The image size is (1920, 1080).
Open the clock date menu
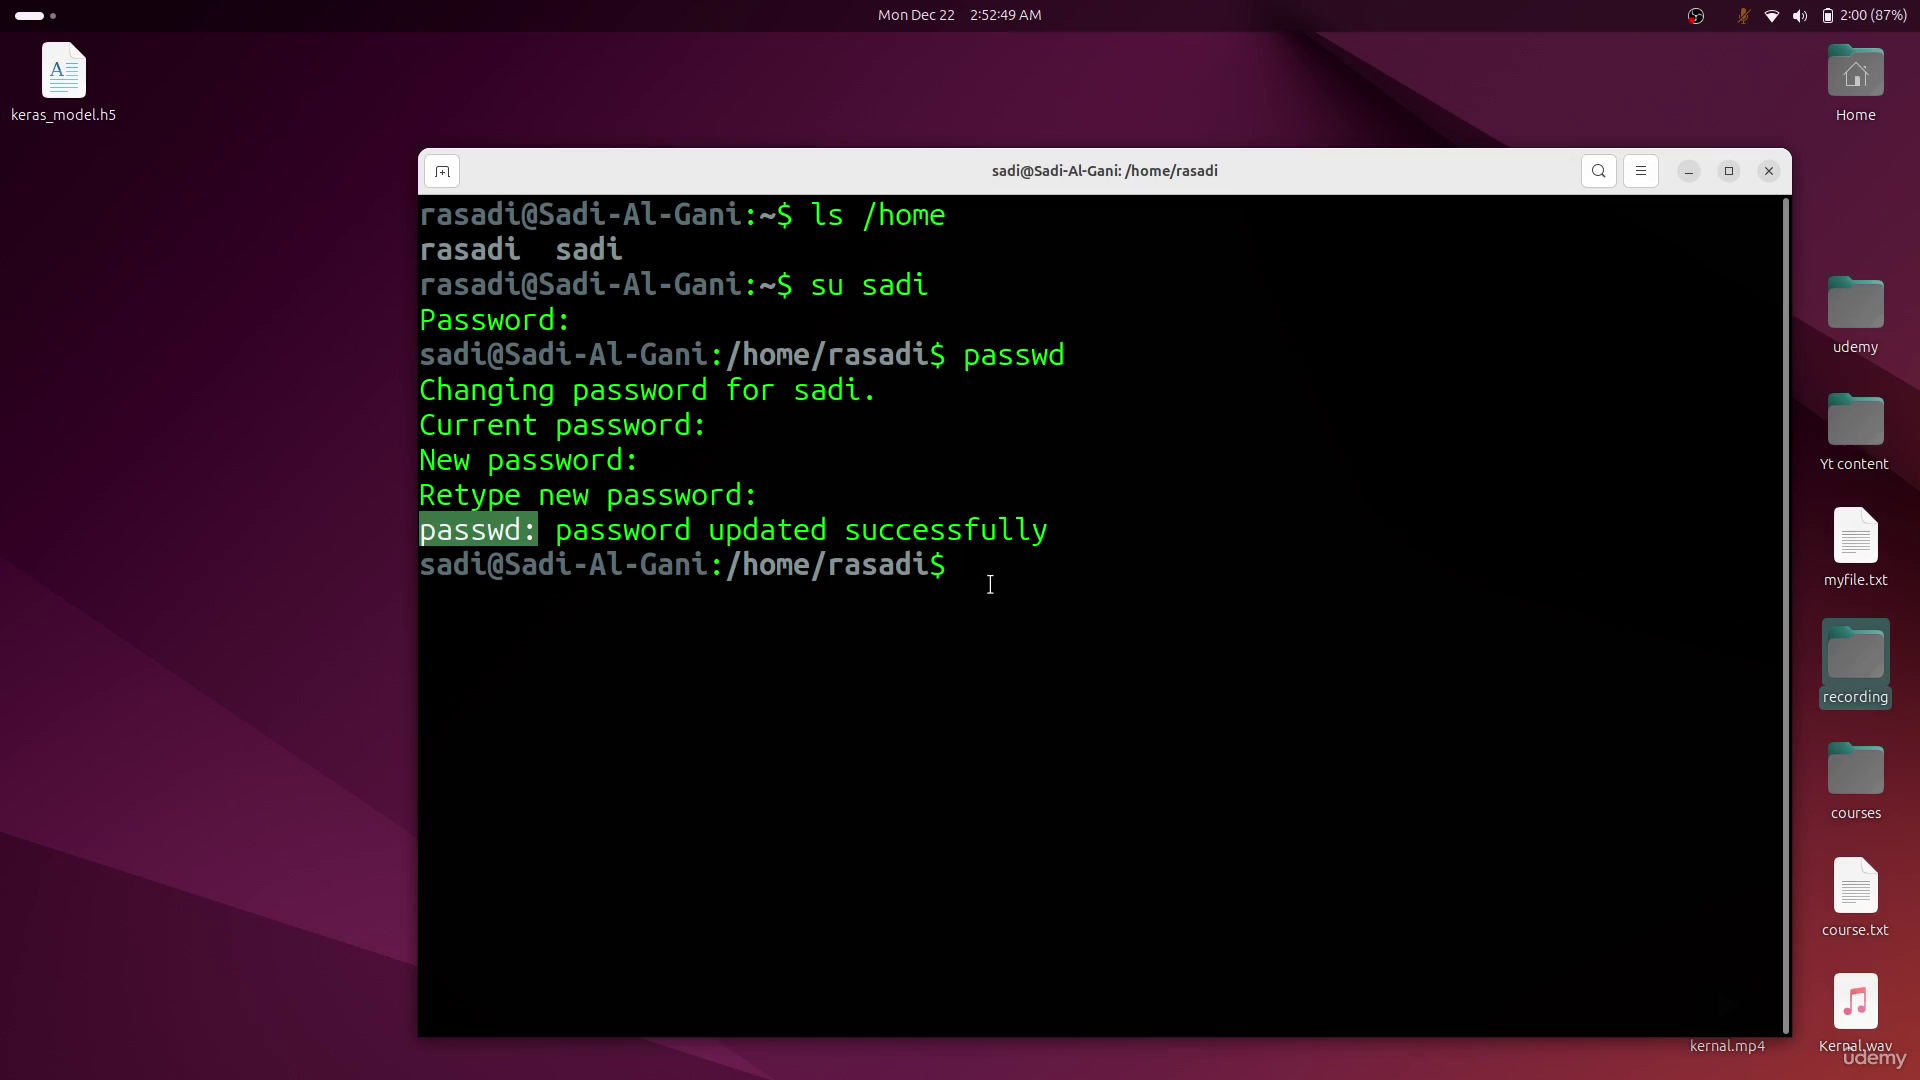(959, 15)
